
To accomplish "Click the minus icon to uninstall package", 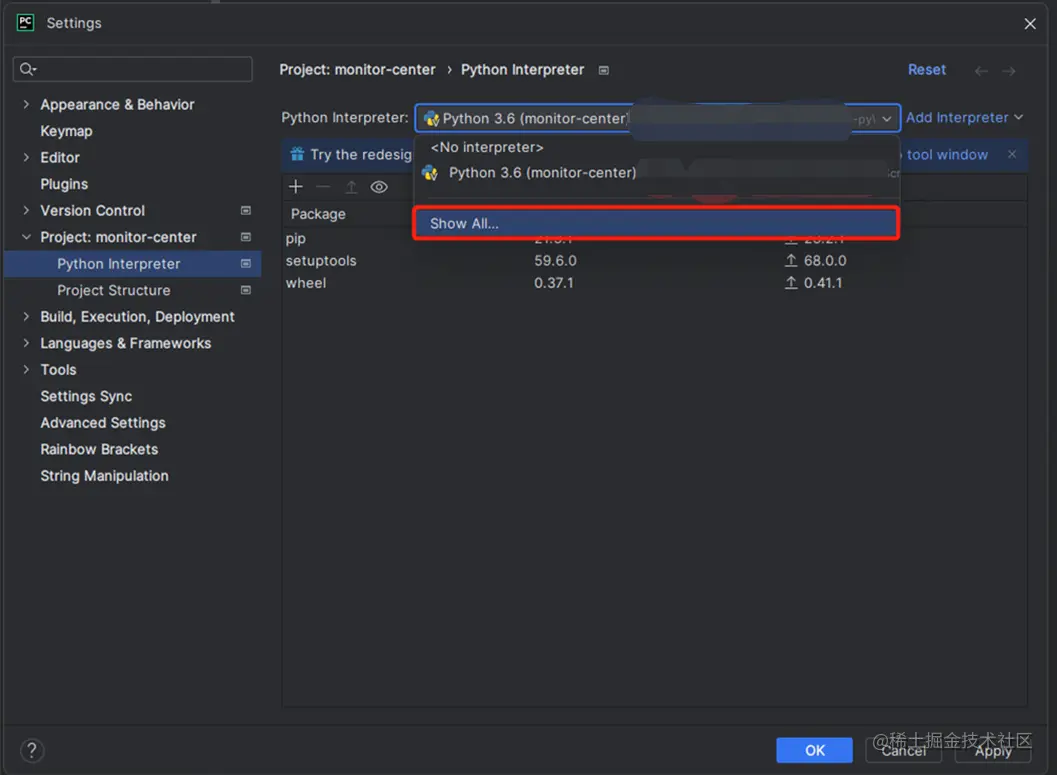I will [323, 187].
